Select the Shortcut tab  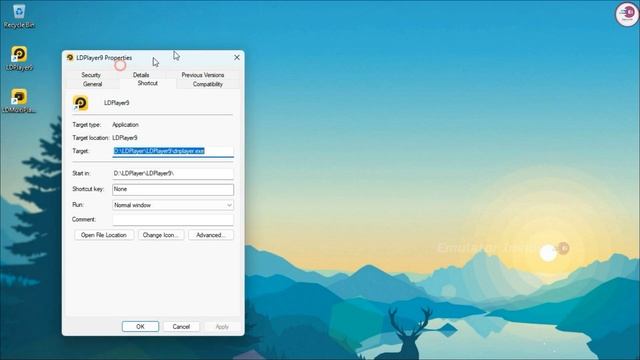click(x=147, y=83)
